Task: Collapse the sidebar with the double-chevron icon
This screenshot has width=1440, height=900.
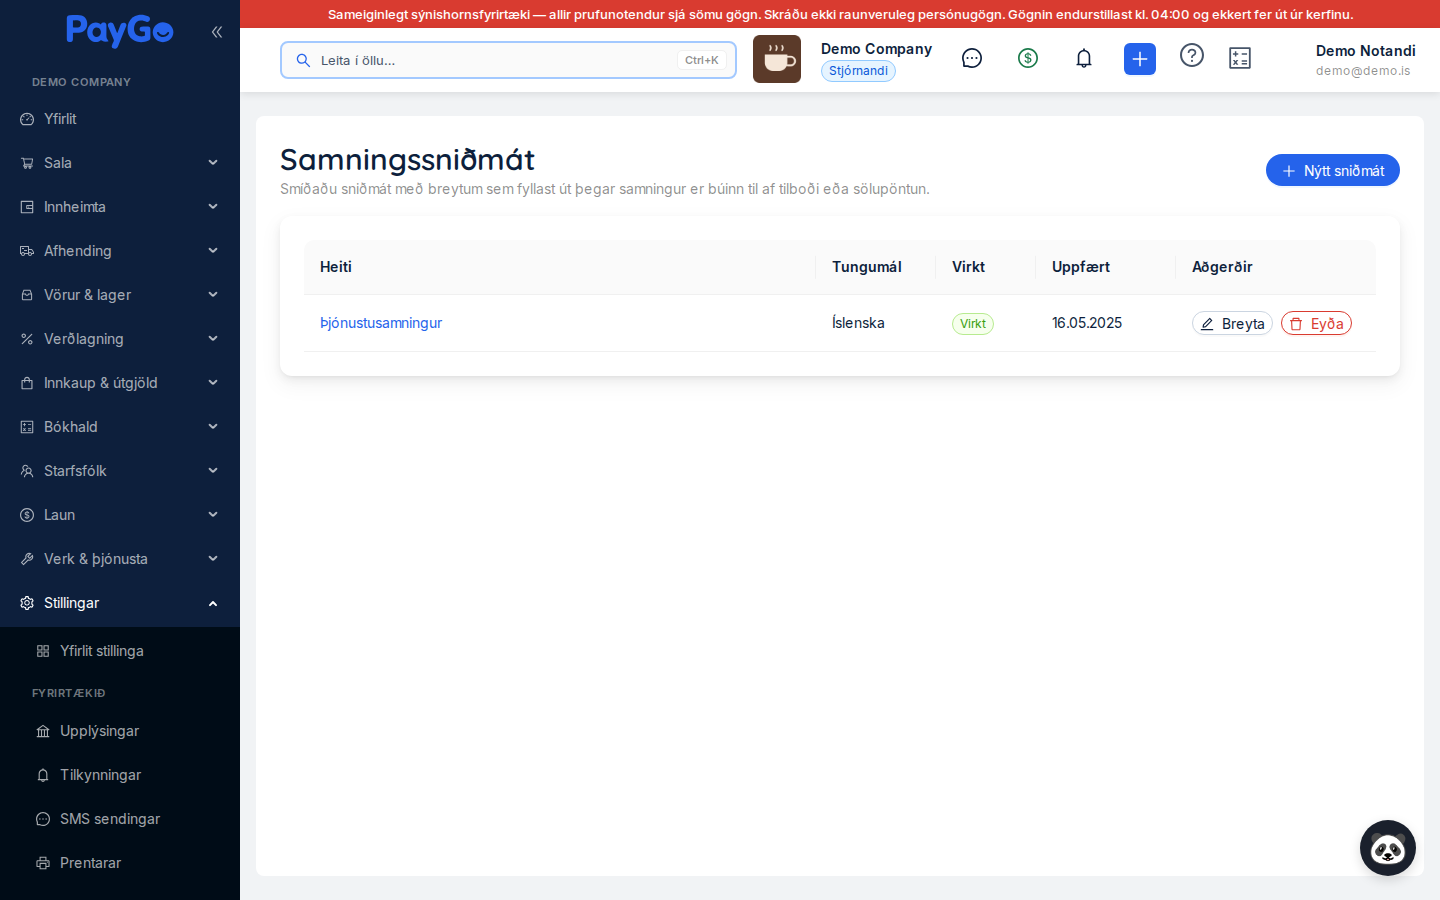Action: pos(217,32)
